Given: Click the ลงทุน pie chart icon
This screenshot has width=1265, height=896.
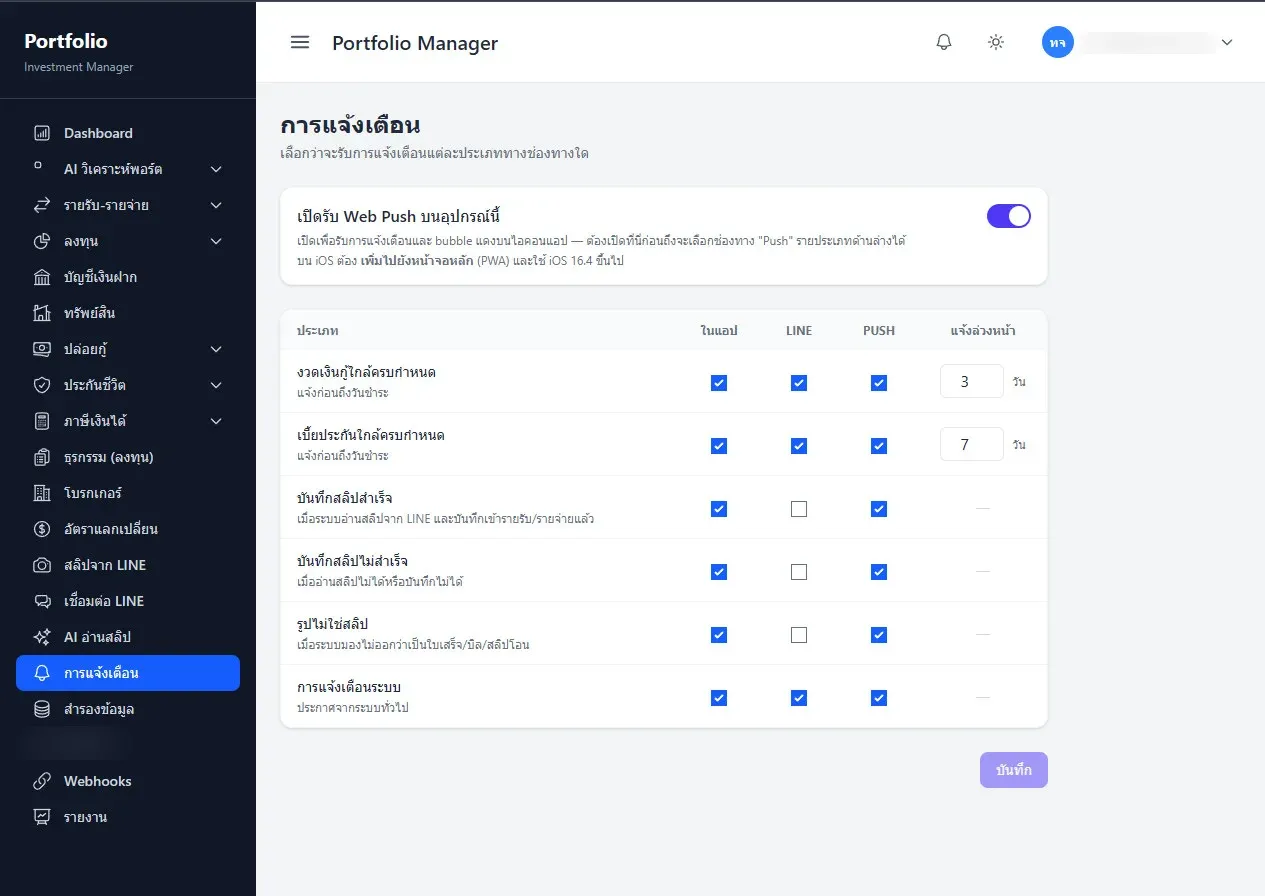Looking at the screenshot, I should pos(42,241).
